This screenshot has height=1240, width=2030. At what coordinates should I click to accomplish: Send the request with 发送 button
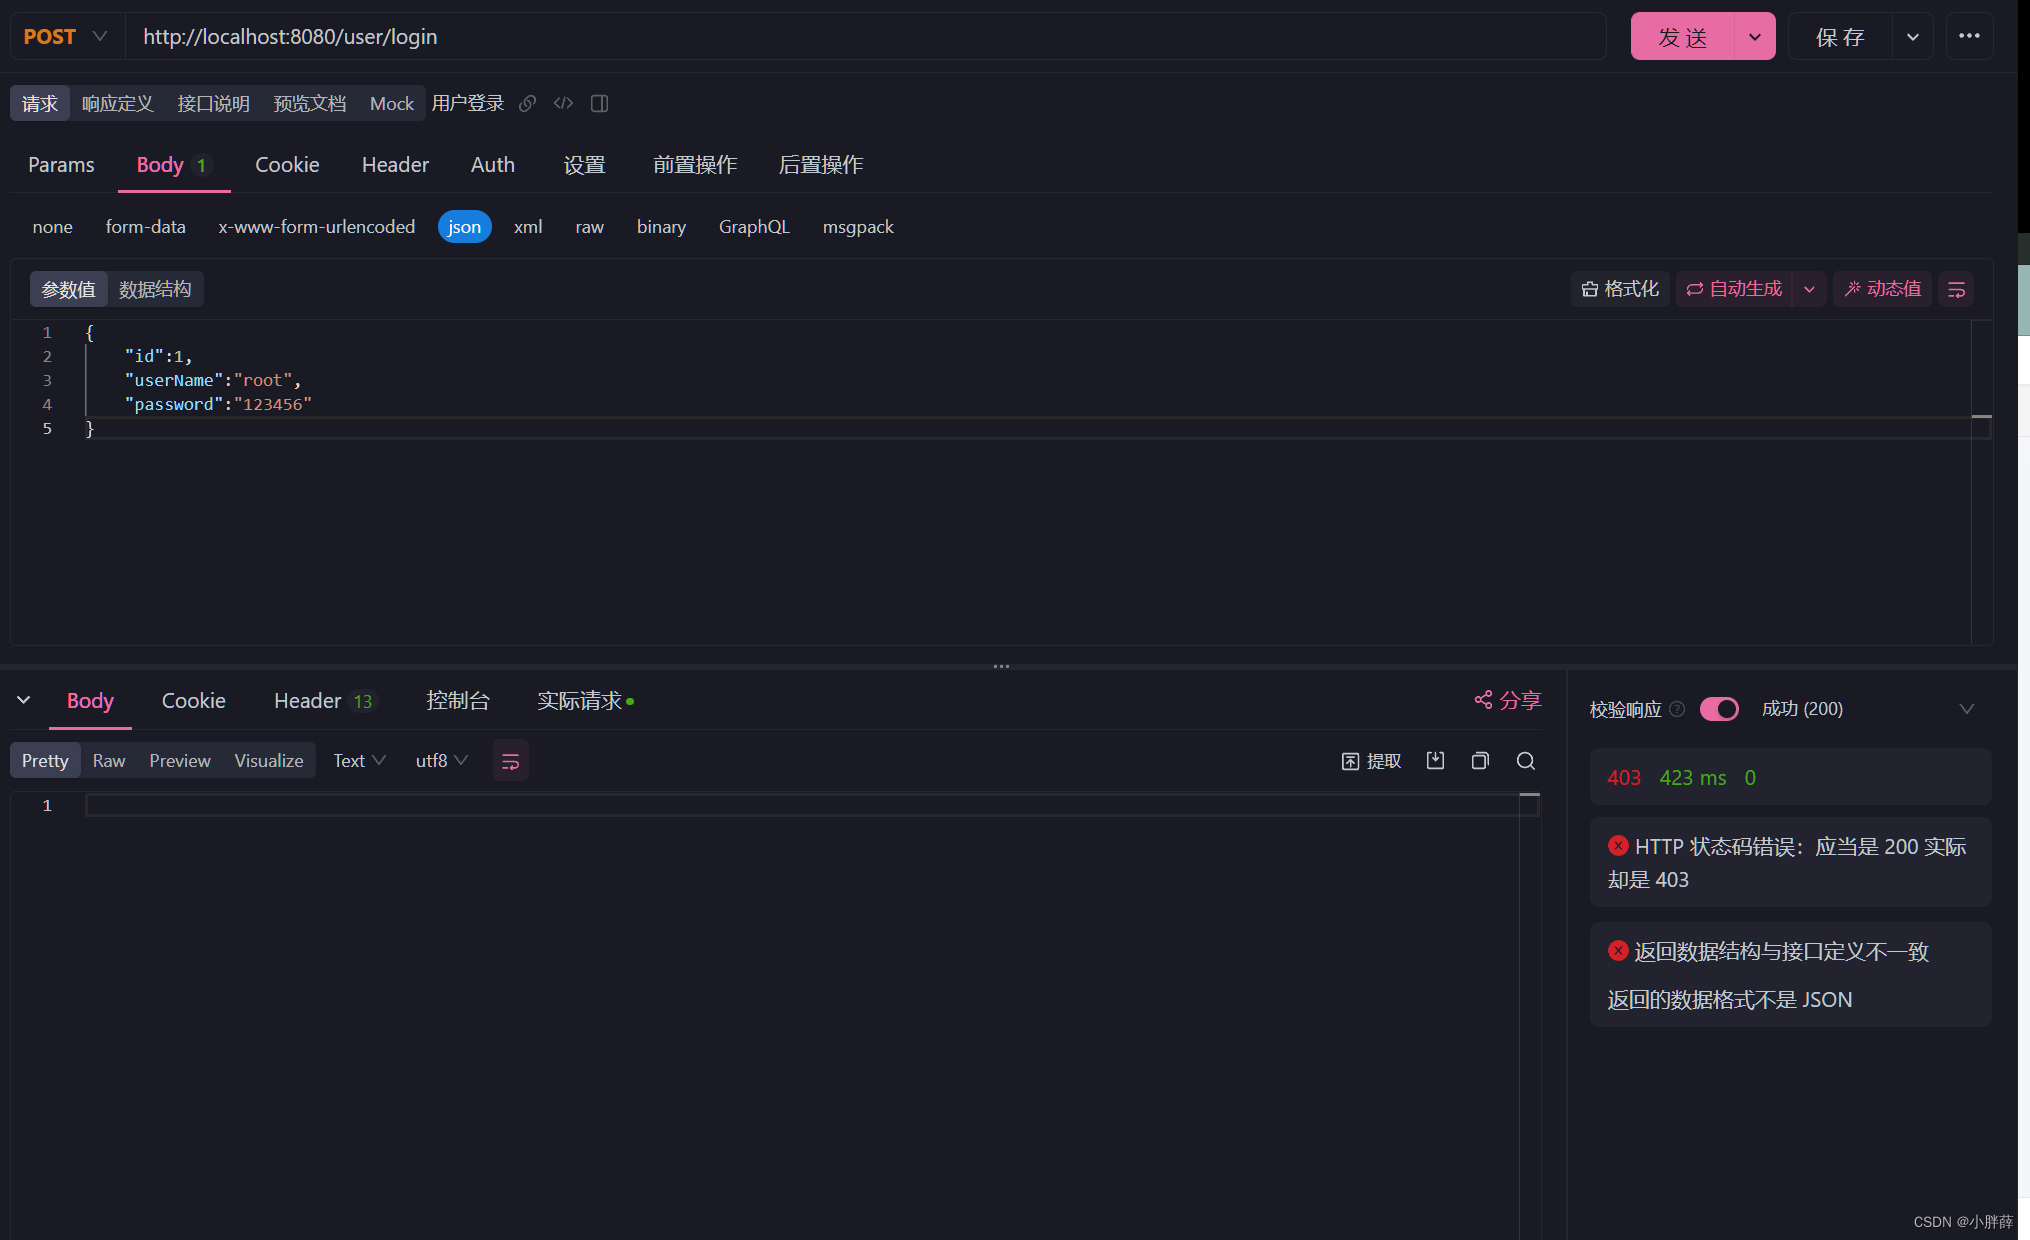tap(1683, 36)
